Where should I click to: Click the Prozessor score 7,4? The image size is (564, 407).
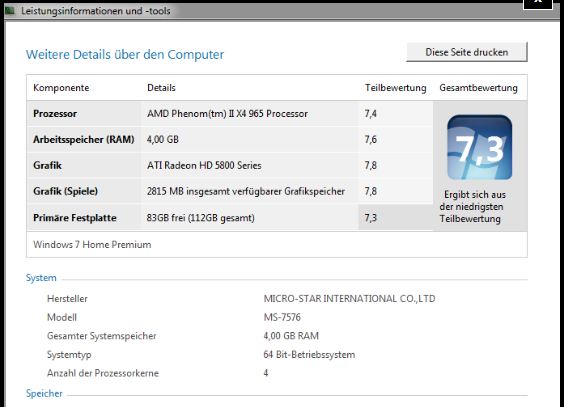(370, 114)
